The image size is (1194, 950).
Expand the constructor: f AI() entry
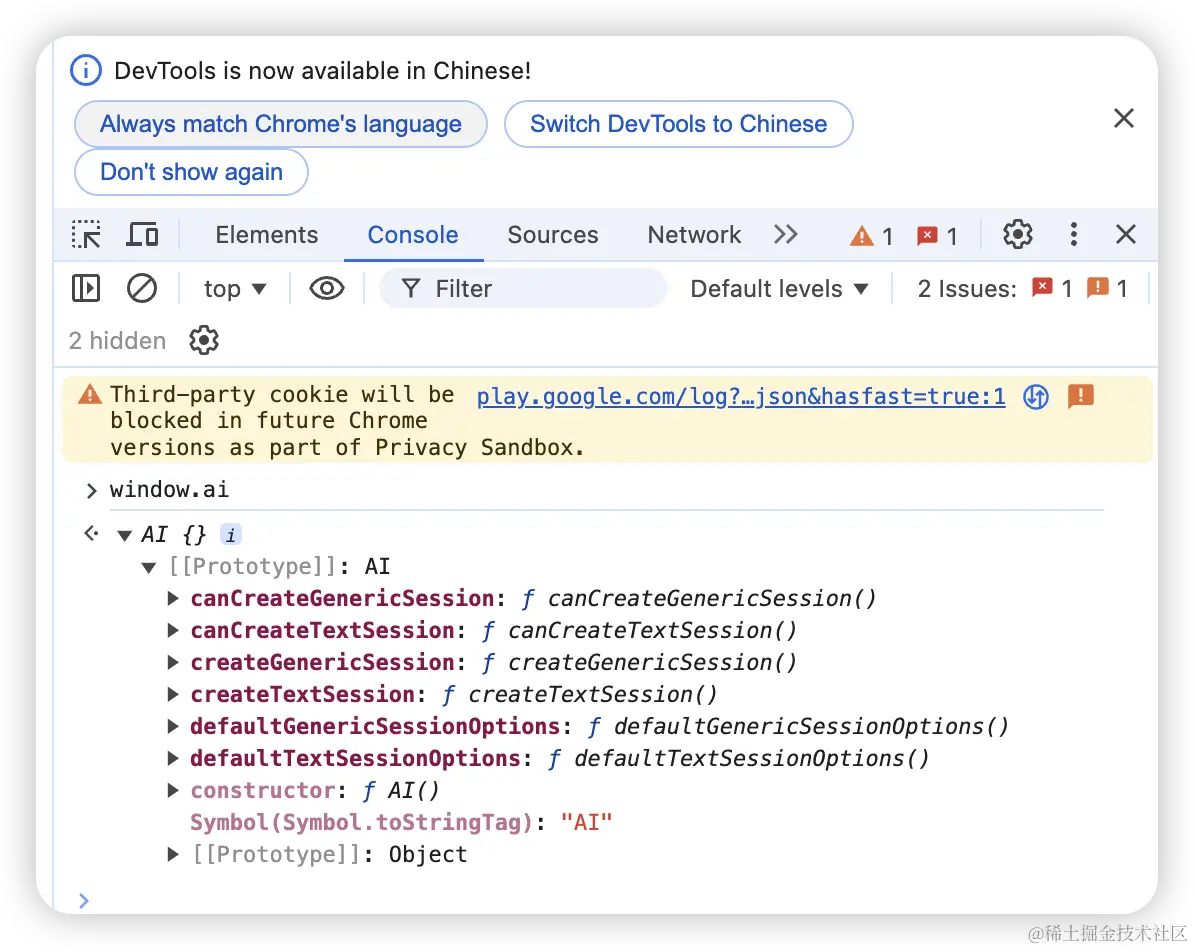[x=174, y=790]
